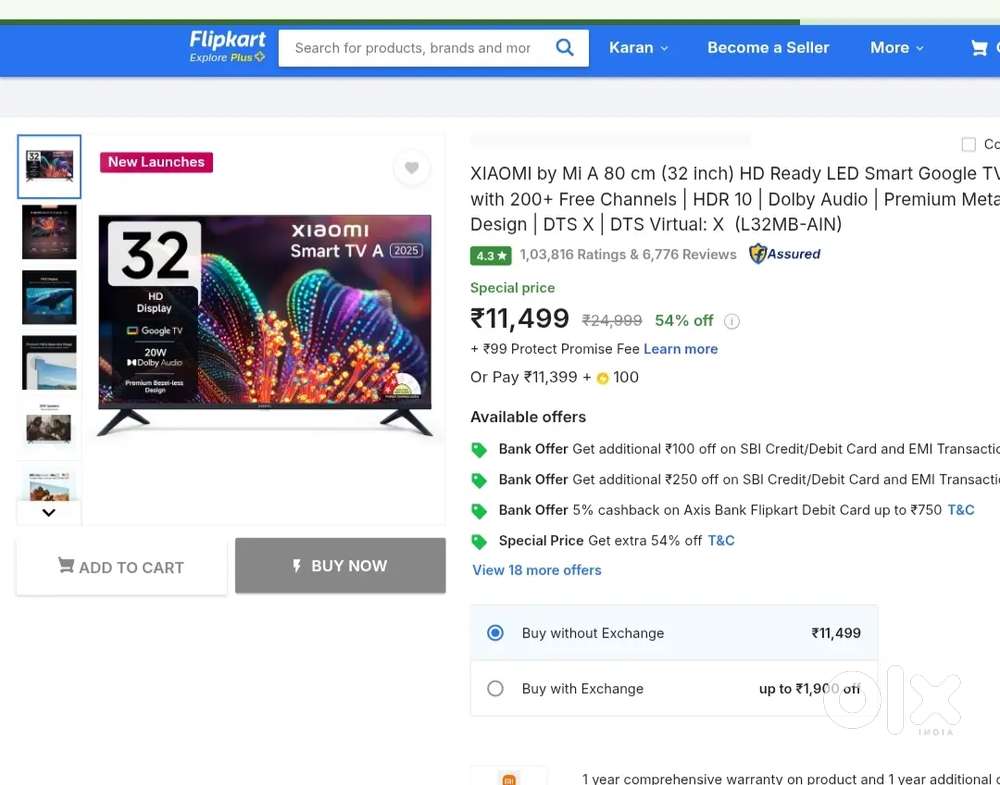This screenshot has height=785, width=1000.
Task: Tick the Compare checkbox
Action: 968,144
